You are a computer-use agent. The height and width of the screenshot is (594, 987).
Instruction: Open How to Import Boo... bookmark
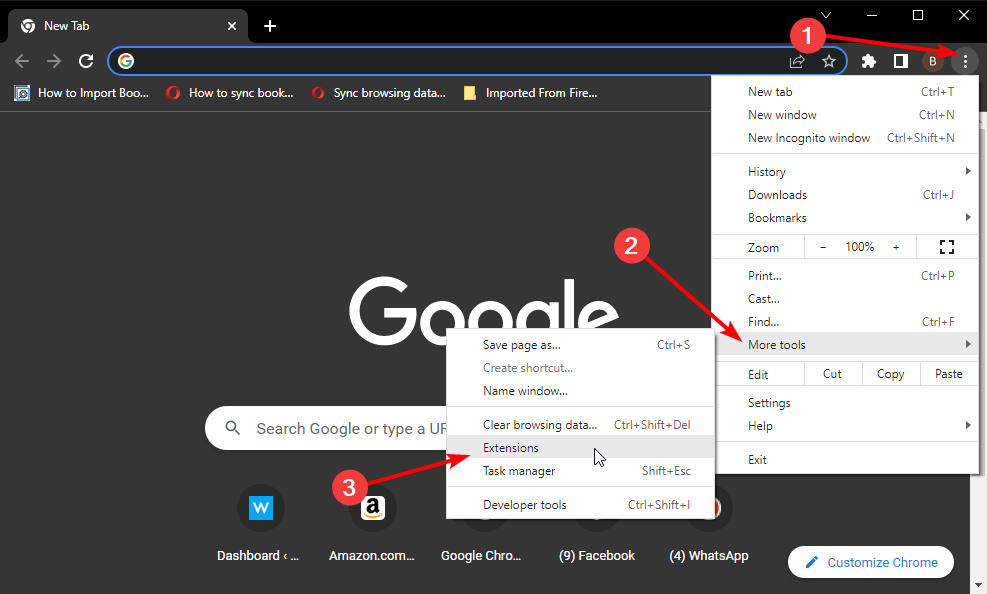(x=81, y=93)
